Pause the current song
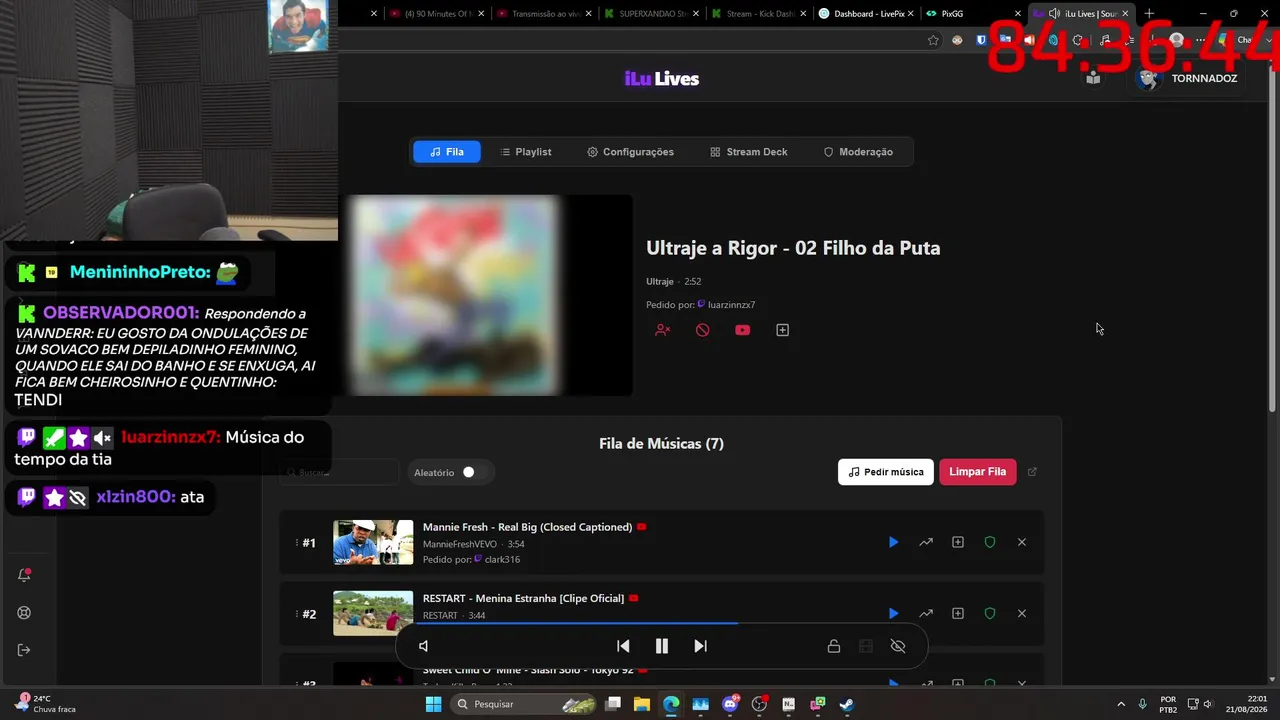 coord(661,646)
